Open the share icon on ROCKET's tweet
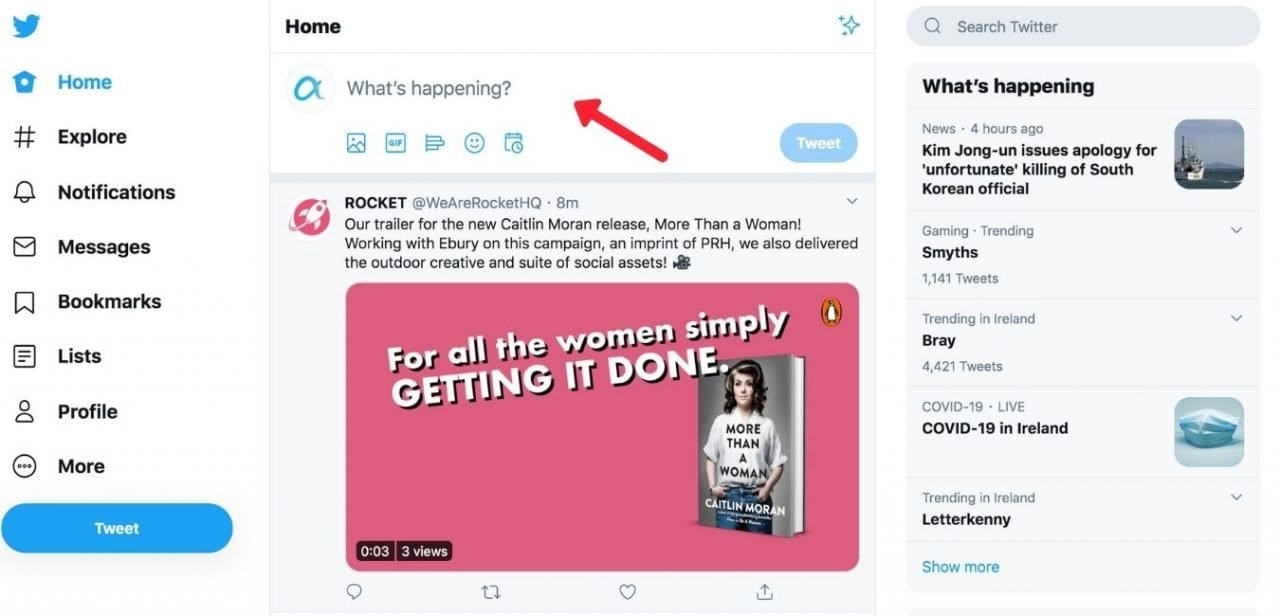 point(763,591)
